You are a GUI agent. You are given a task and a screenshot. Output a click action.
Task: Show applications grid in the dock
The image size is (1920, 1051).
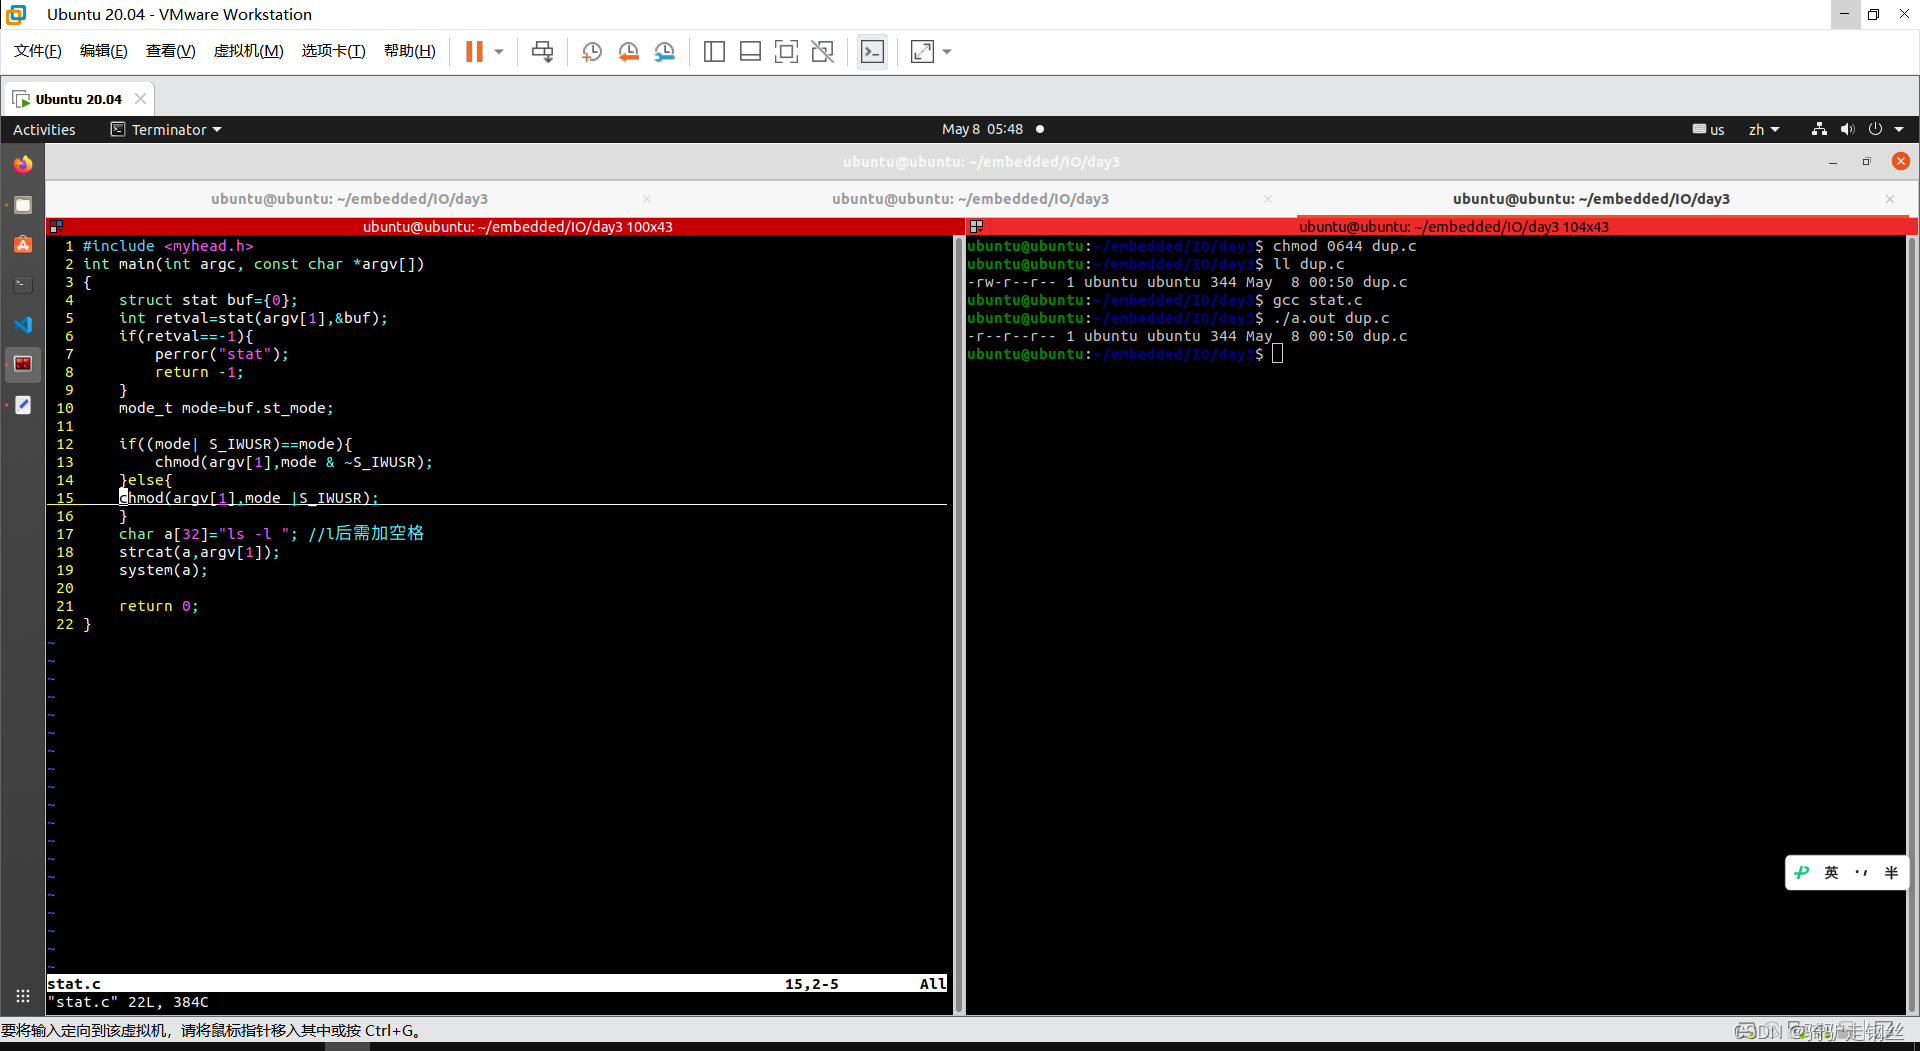[23, 996]
